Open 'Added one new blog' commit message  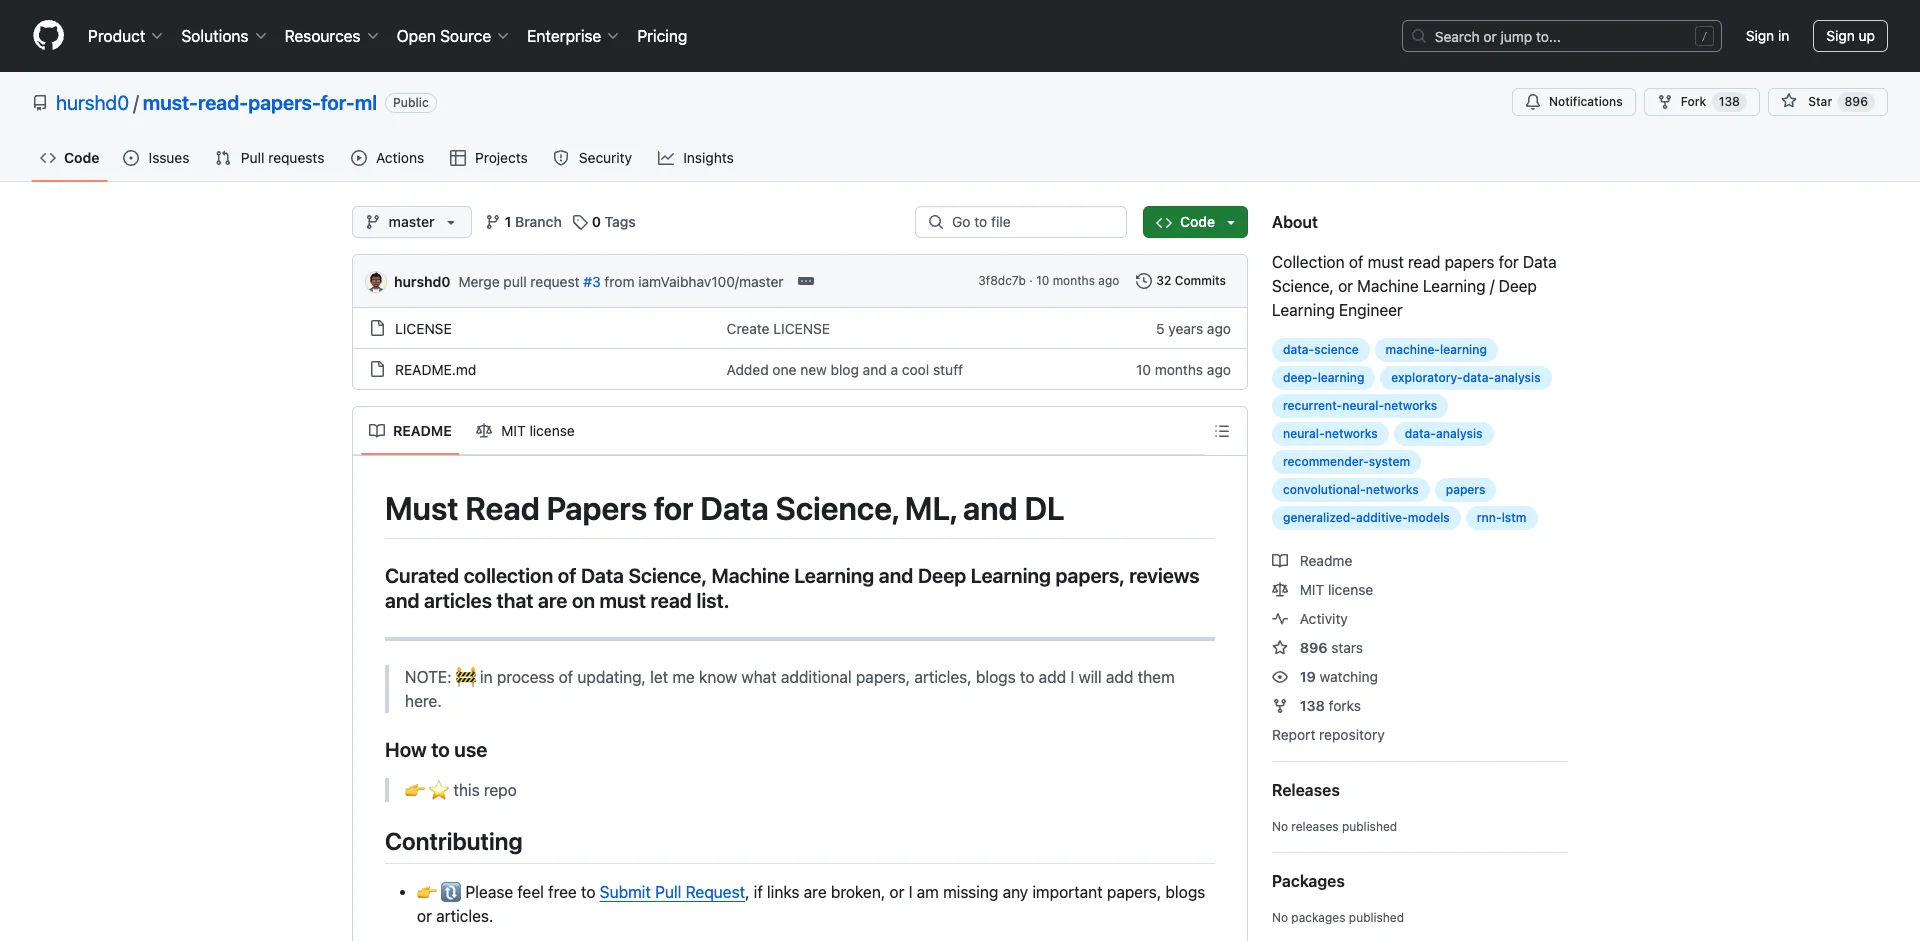[845, 370]
